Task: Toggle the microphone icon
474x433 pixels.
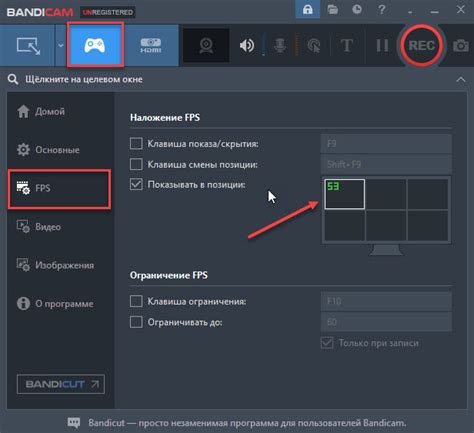Action: coord(280,46)
